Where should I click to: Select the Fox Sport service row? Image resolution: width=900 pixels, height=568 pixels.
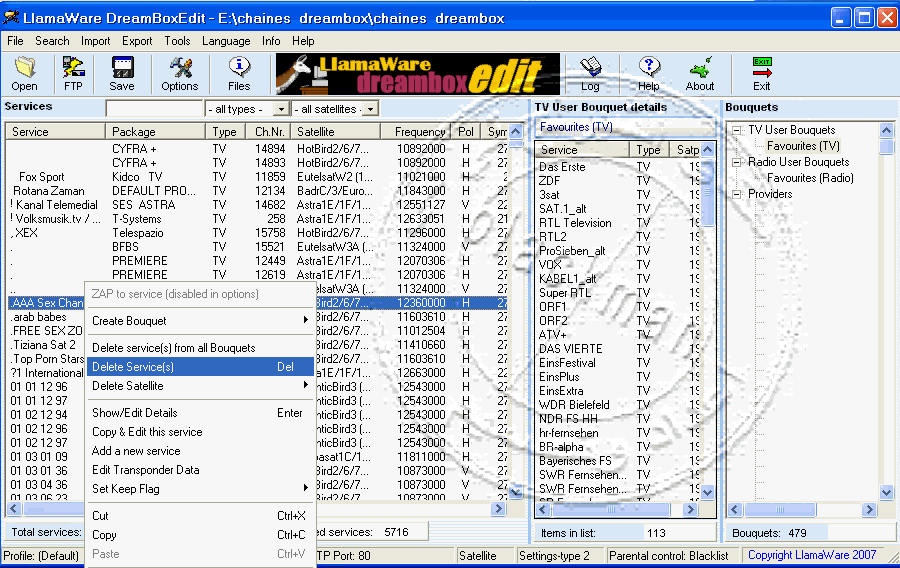(x=257, y=177)
